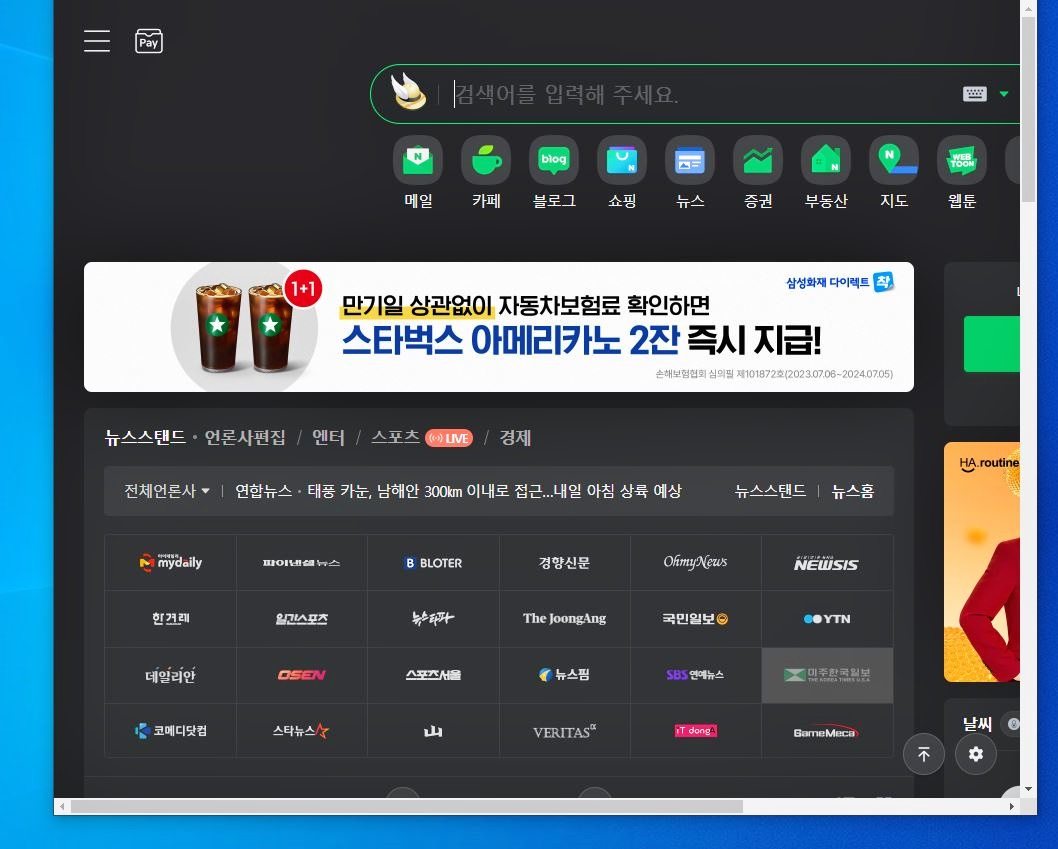Open the GameMeca press logo
The width and height of the screenshot is (1058, 849).
click(x=827, y=731)
